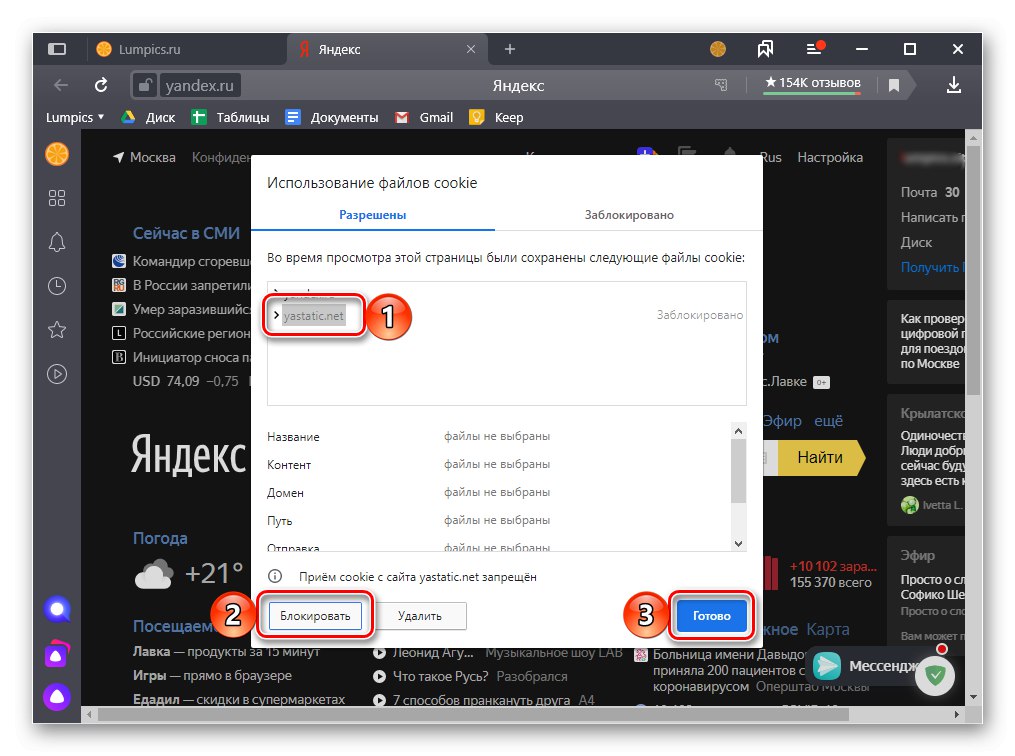
Task: Click the yellow Найти search button
Action: pyautogui.click(x=820, y=458)
